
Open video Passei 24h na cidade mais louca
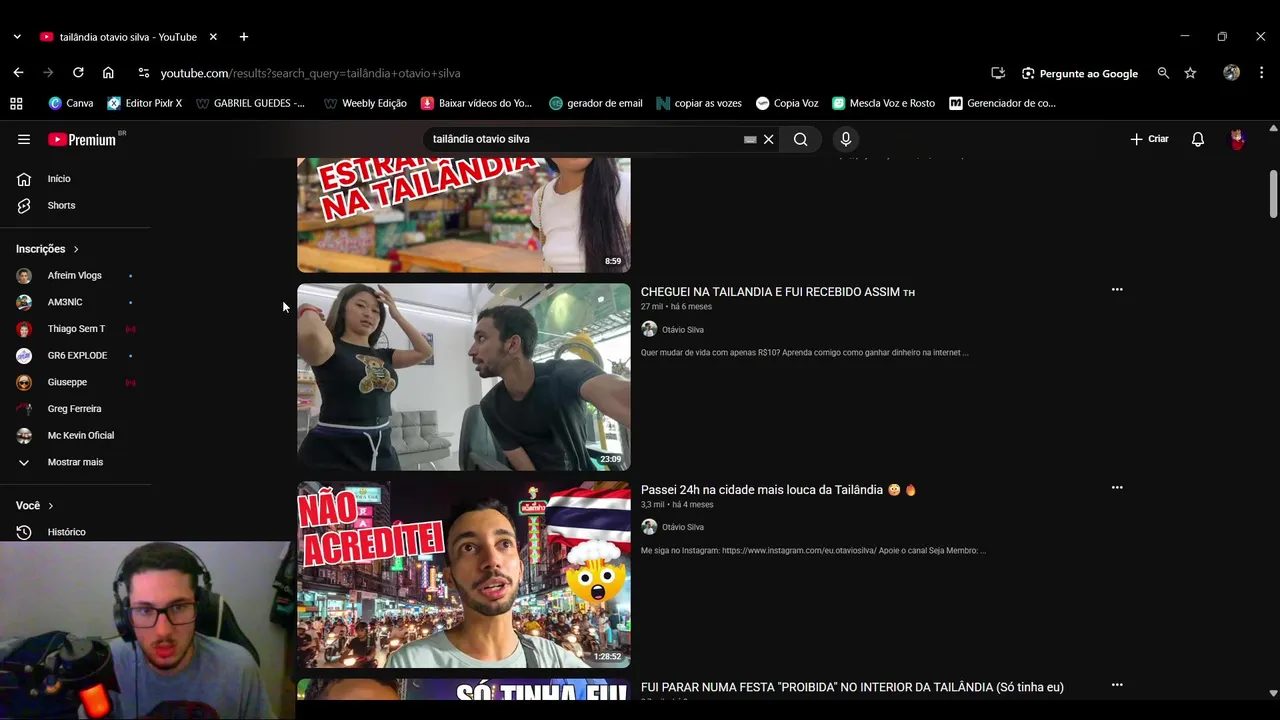[x=778, y=490]
